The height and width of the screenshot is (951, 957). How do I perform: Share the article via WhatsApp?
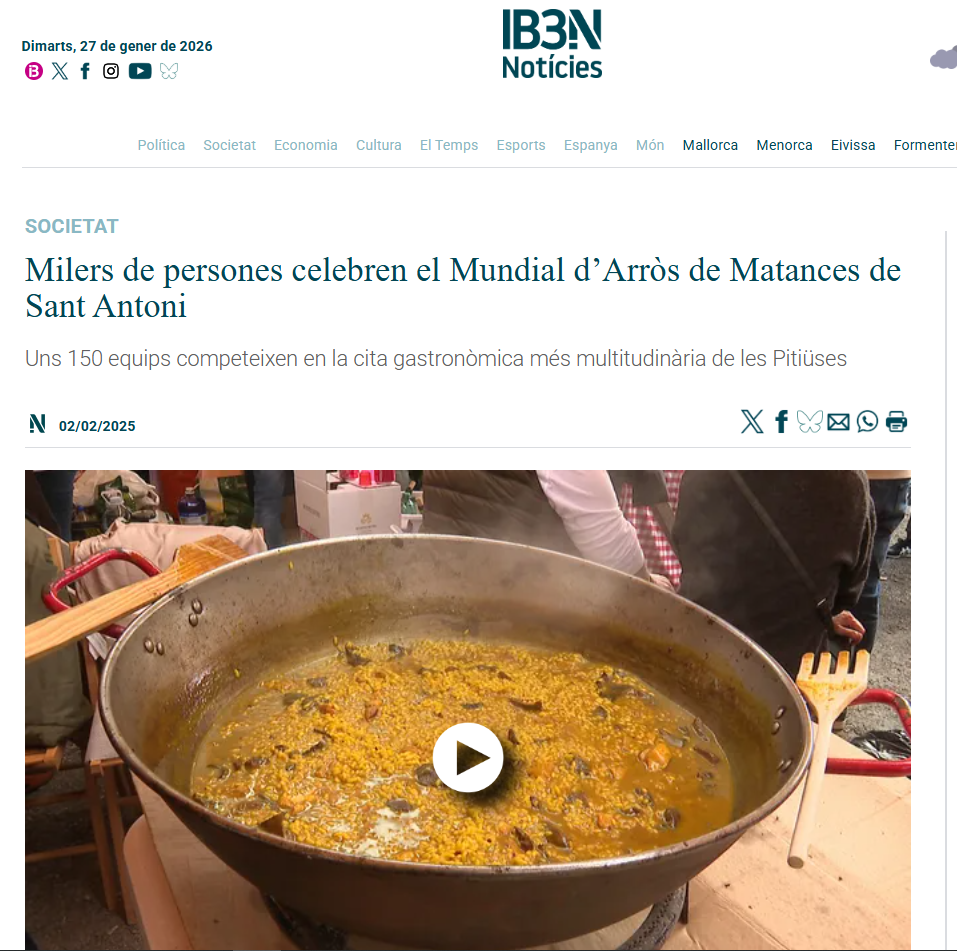[x=867, y=422]
